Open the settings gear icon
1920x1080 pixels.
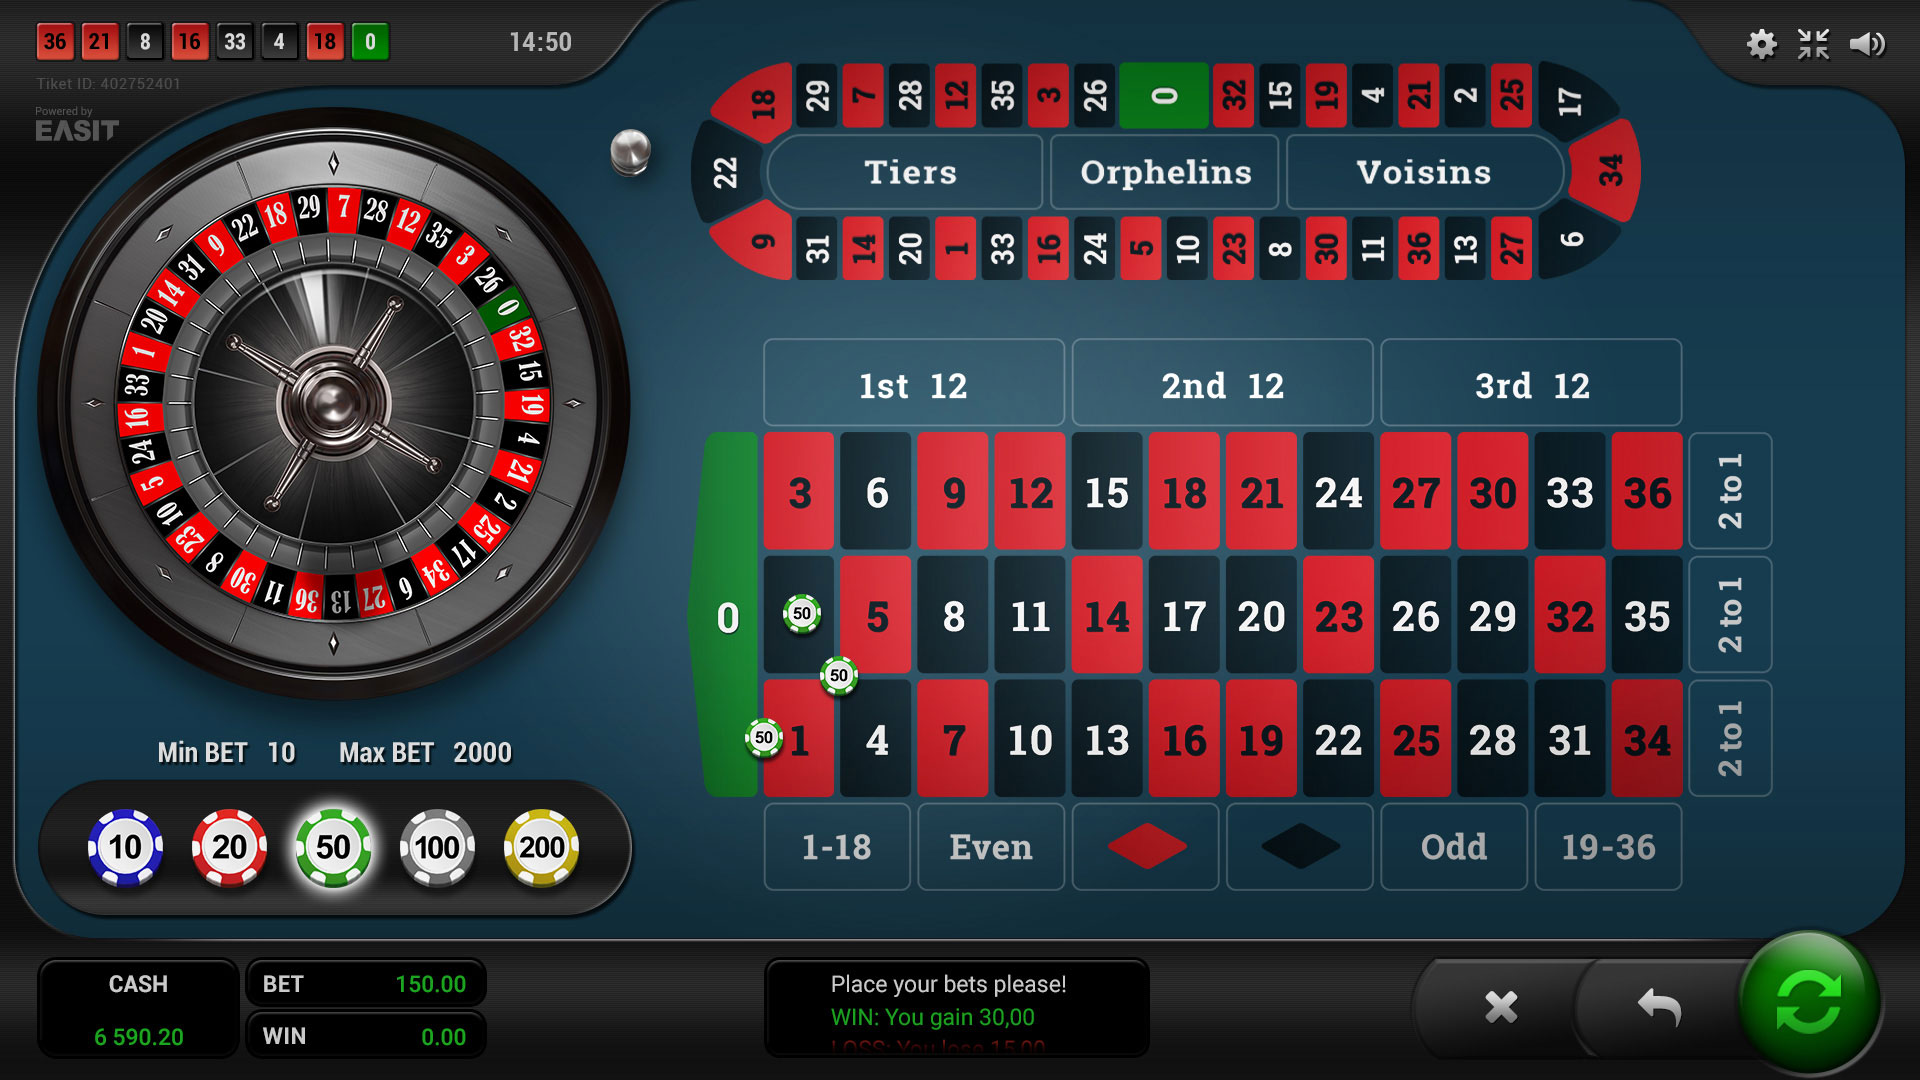[1761, 44]
